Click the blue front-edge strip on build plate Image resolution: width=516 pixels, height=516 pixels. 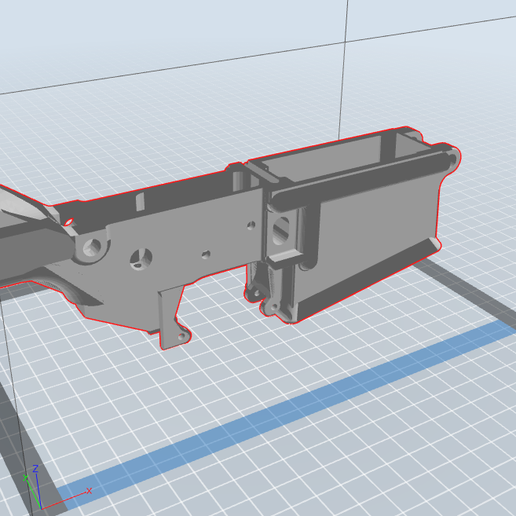287,415
